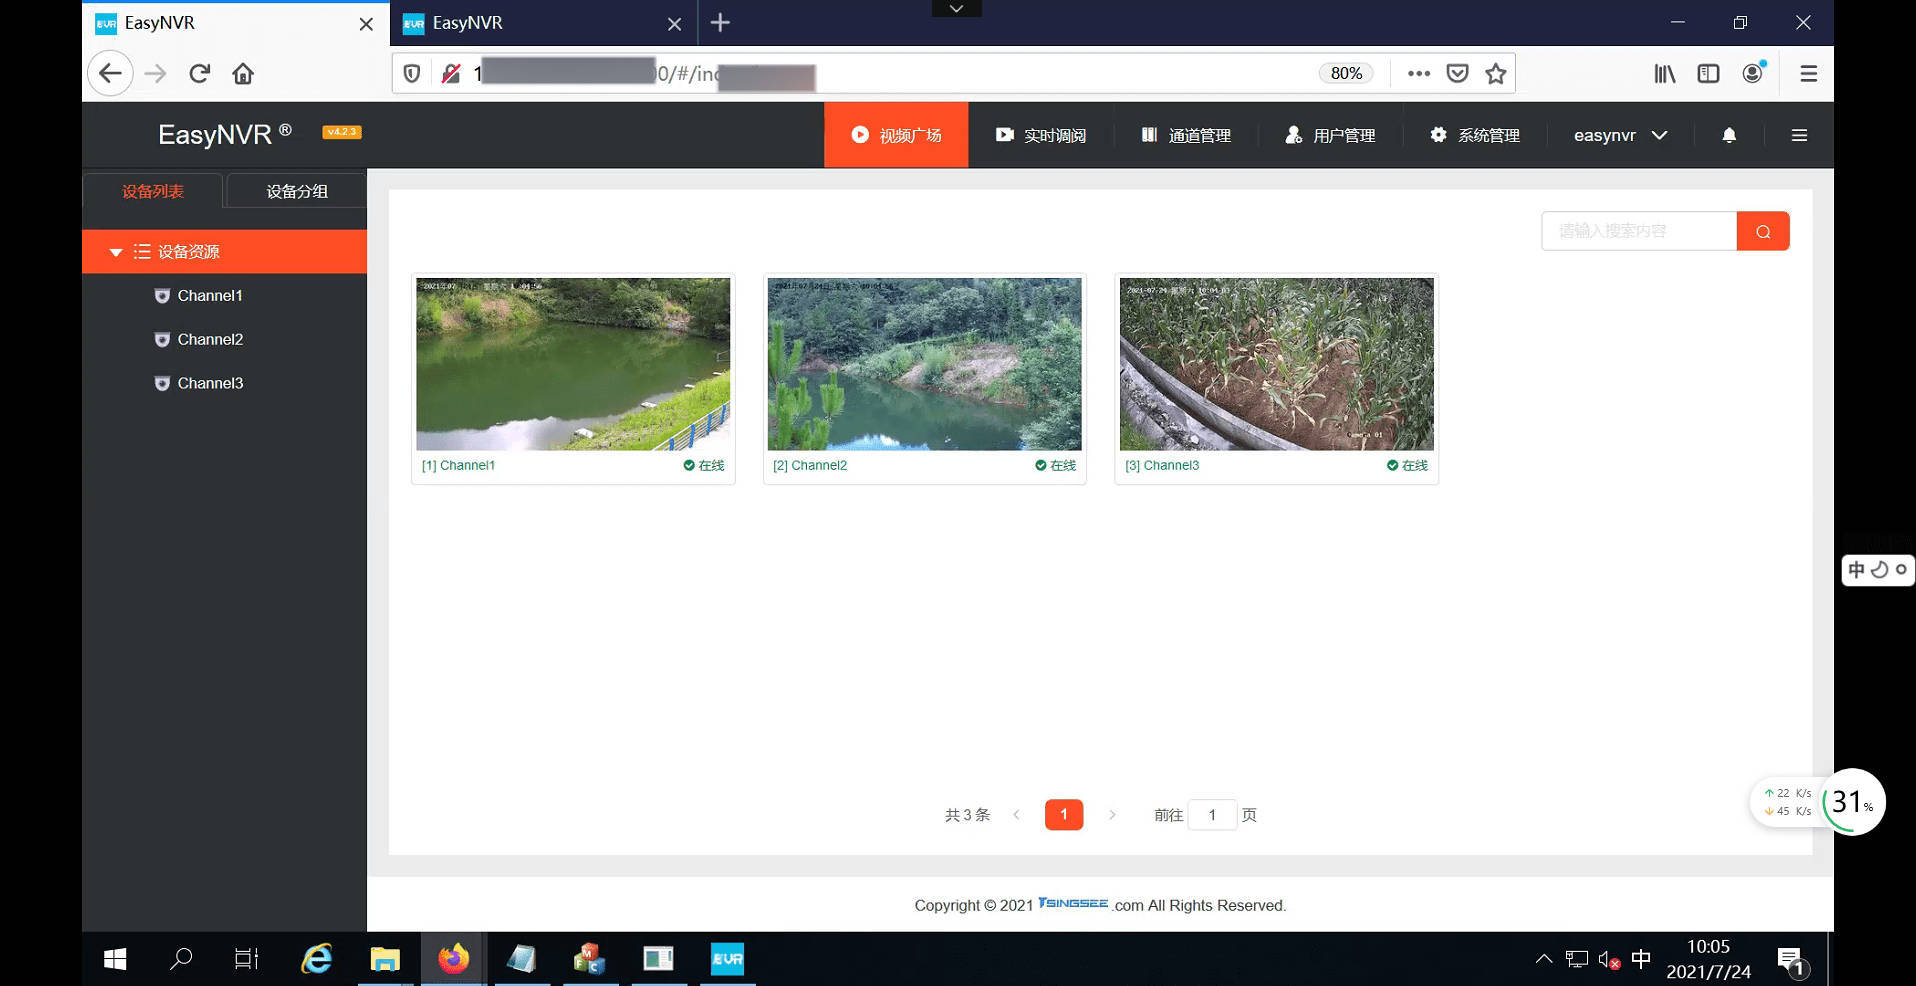1916x986 pixels.
Task: Open the page actions three-dots menu
Action: pyautogui.click(x=1418, y=73)
